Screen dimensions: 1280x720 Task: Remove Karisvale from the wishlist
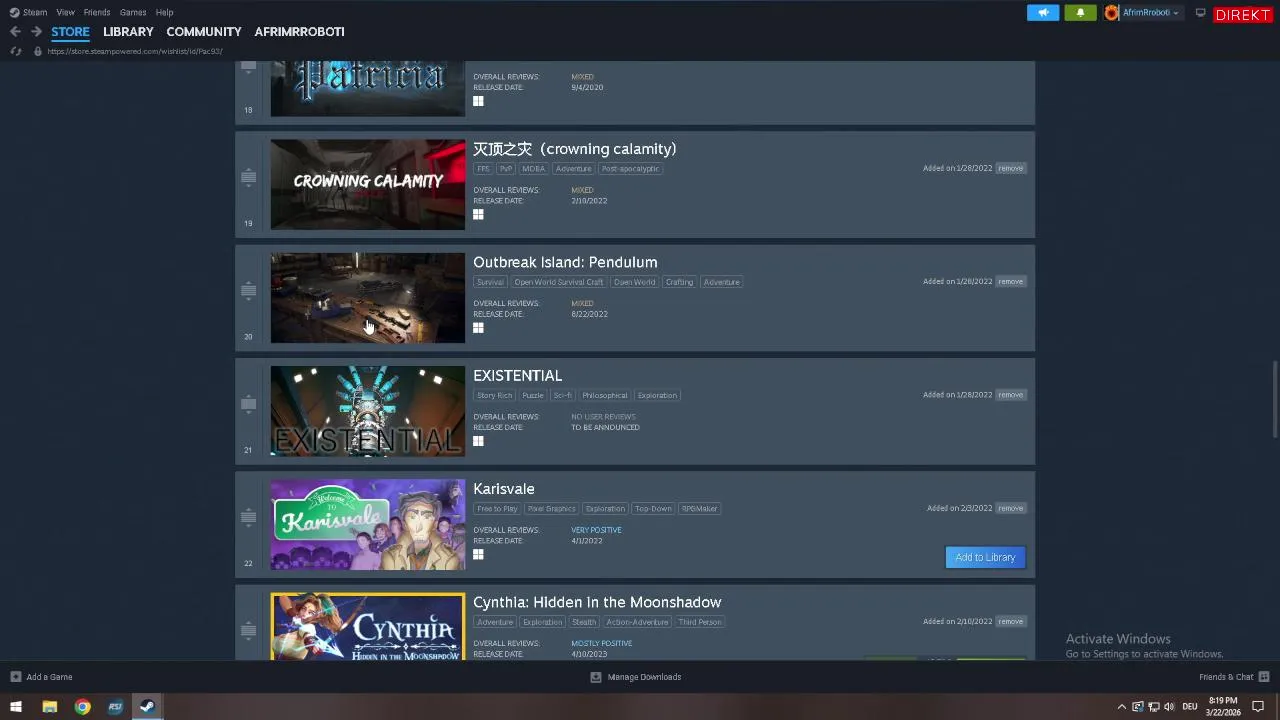pos(1010,508)
